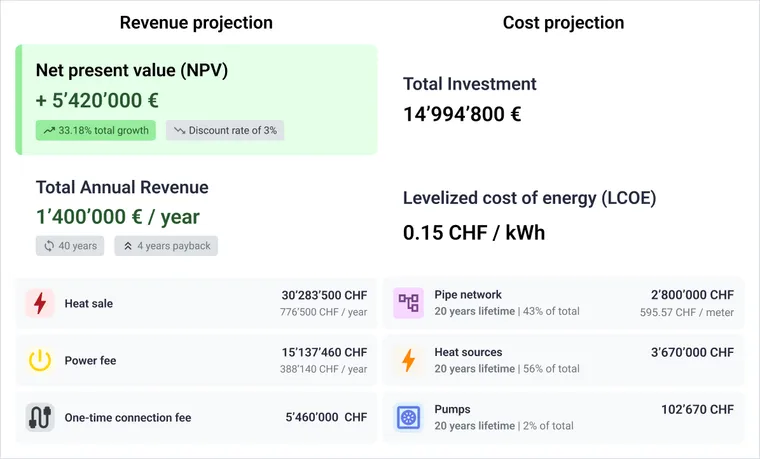Click the One-time connection fee label
Image resolution: width=760 pixels, height=459 pixels.
pos(128,417)
